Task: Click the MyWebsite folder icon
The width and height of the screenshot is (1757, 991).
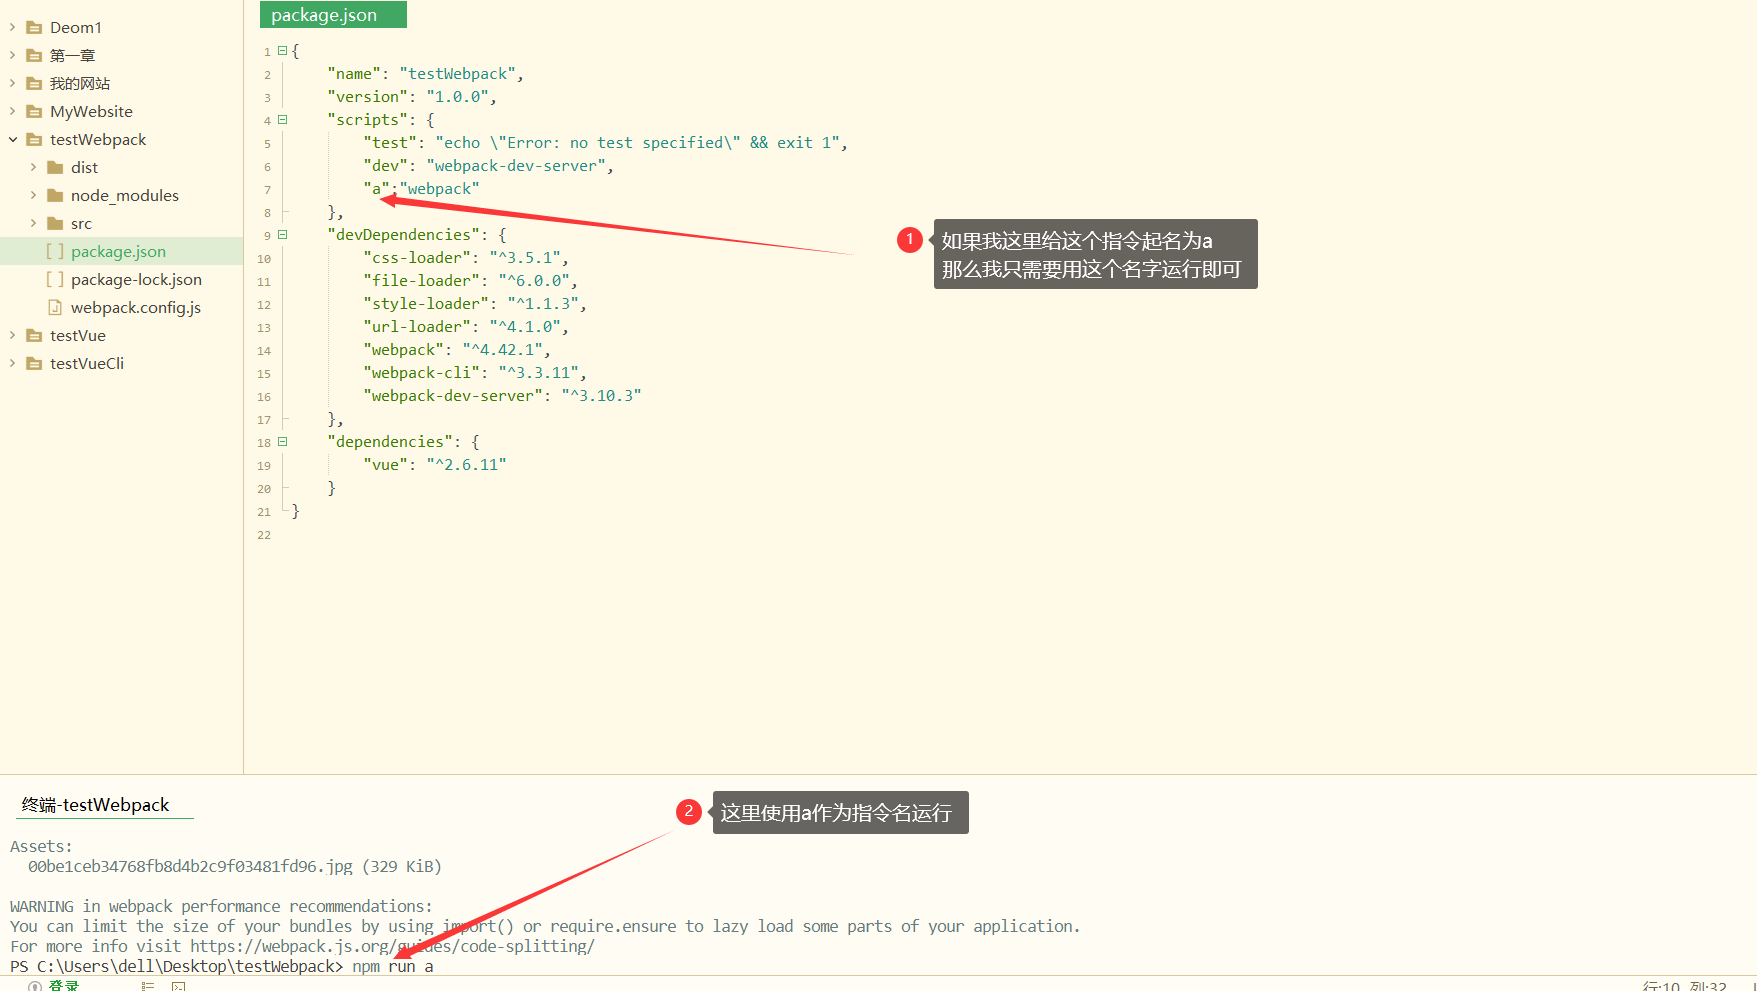Action: point(34,112)
